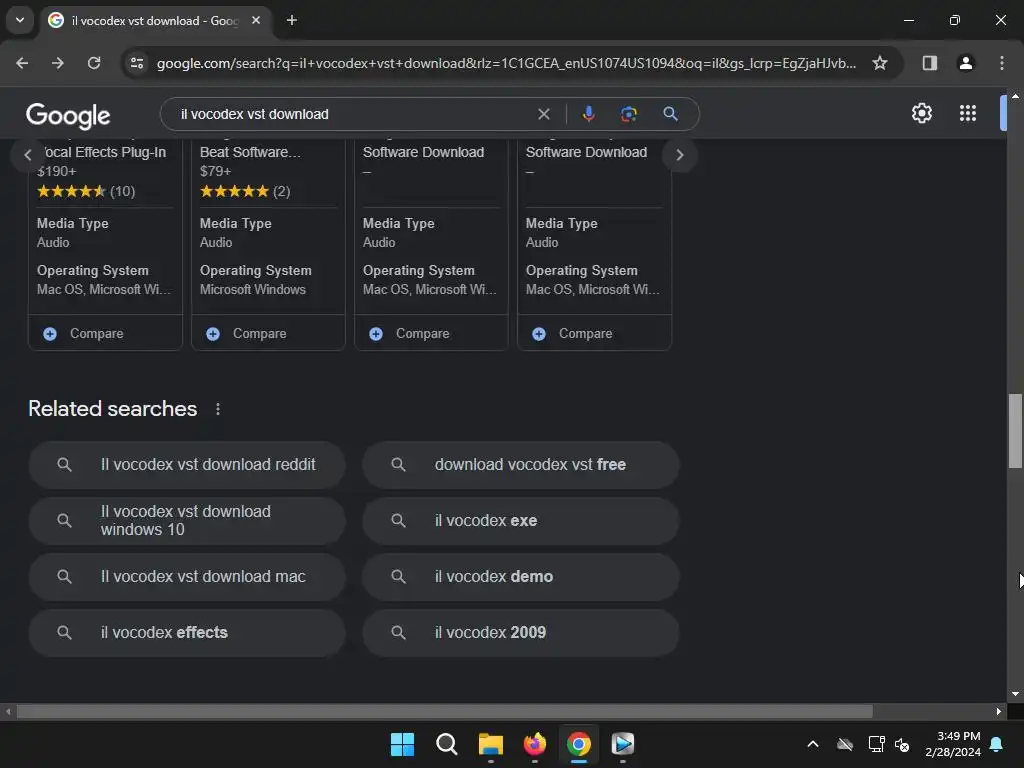Search related 'il vocodex demo'
This screenshot has height=768, width=1024.
520,577
